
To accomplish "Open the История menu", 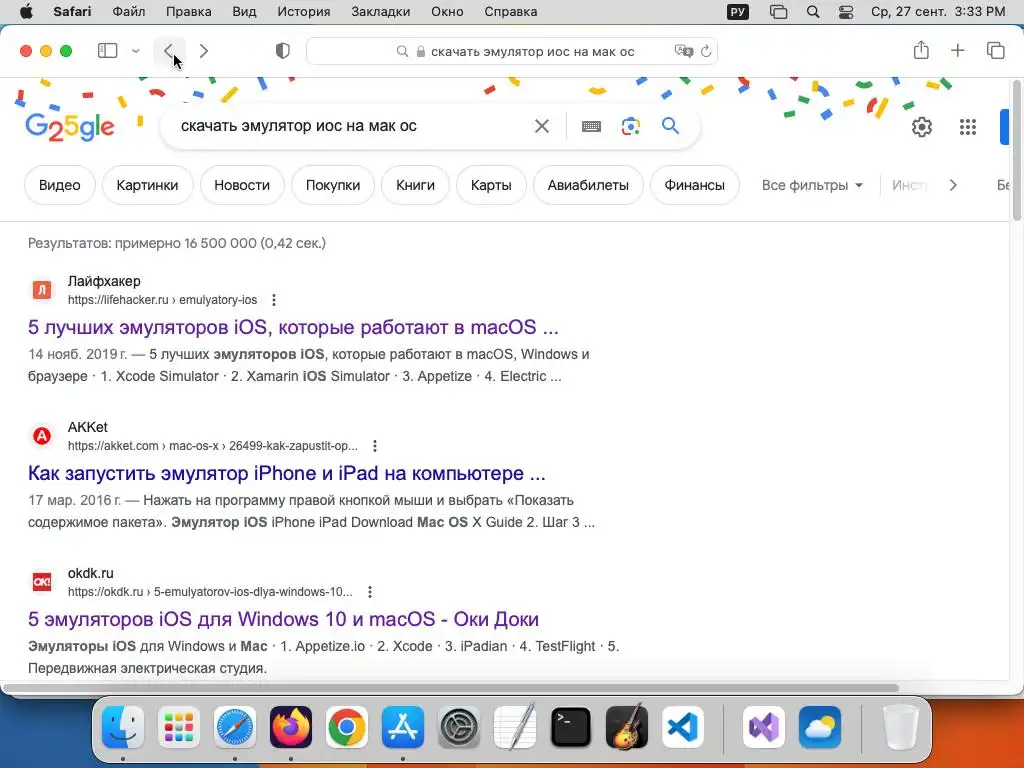I will pyautogui.click(x=304, y=12).
